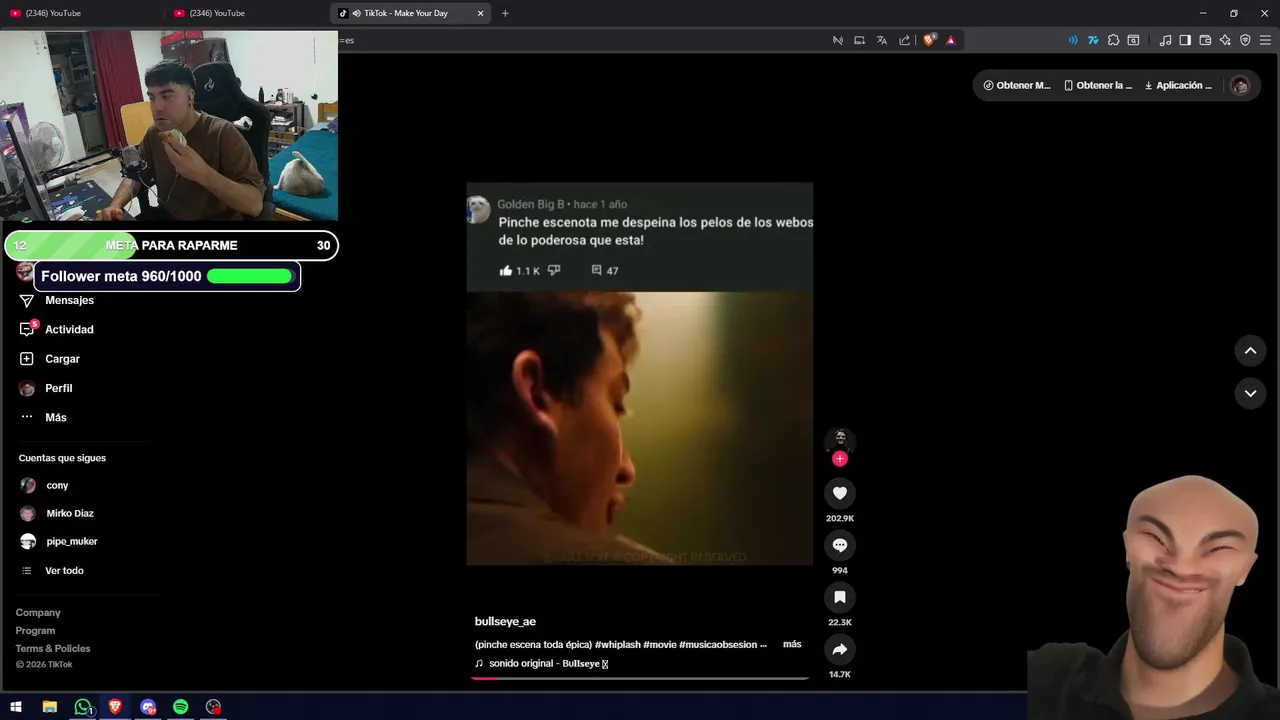This screenshot has height=720, width=1280.
Task: Click the webcam overlay feed
Action: [169, 125]
